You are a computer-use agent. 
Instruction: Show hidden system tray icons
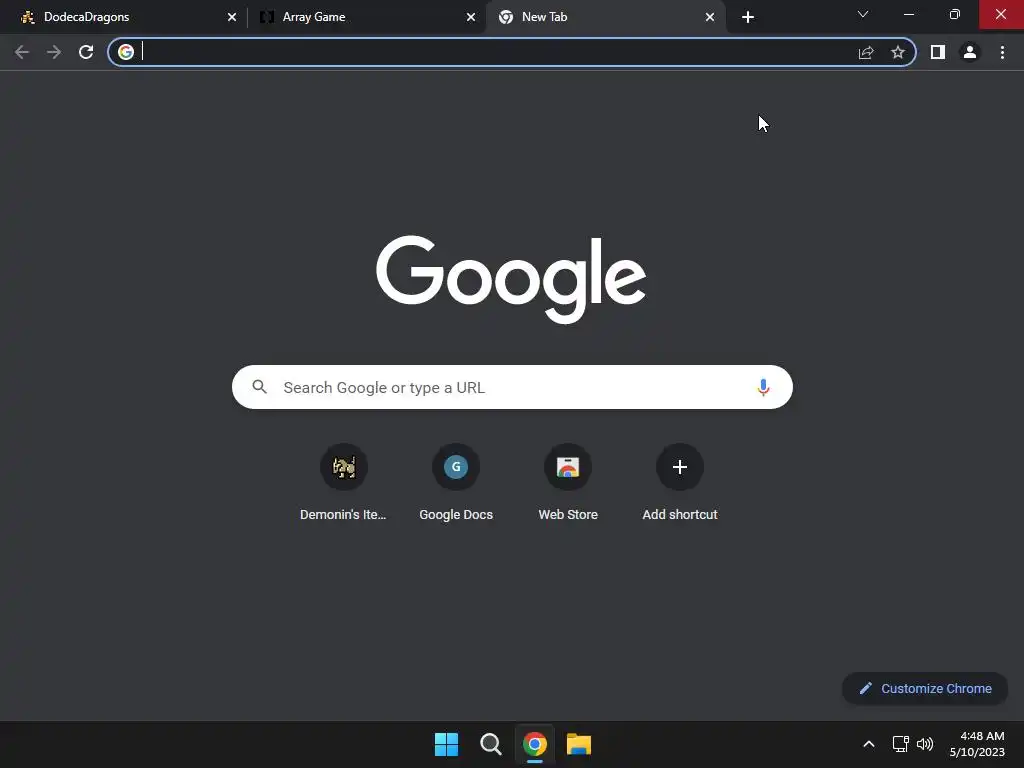click(869, 744)
